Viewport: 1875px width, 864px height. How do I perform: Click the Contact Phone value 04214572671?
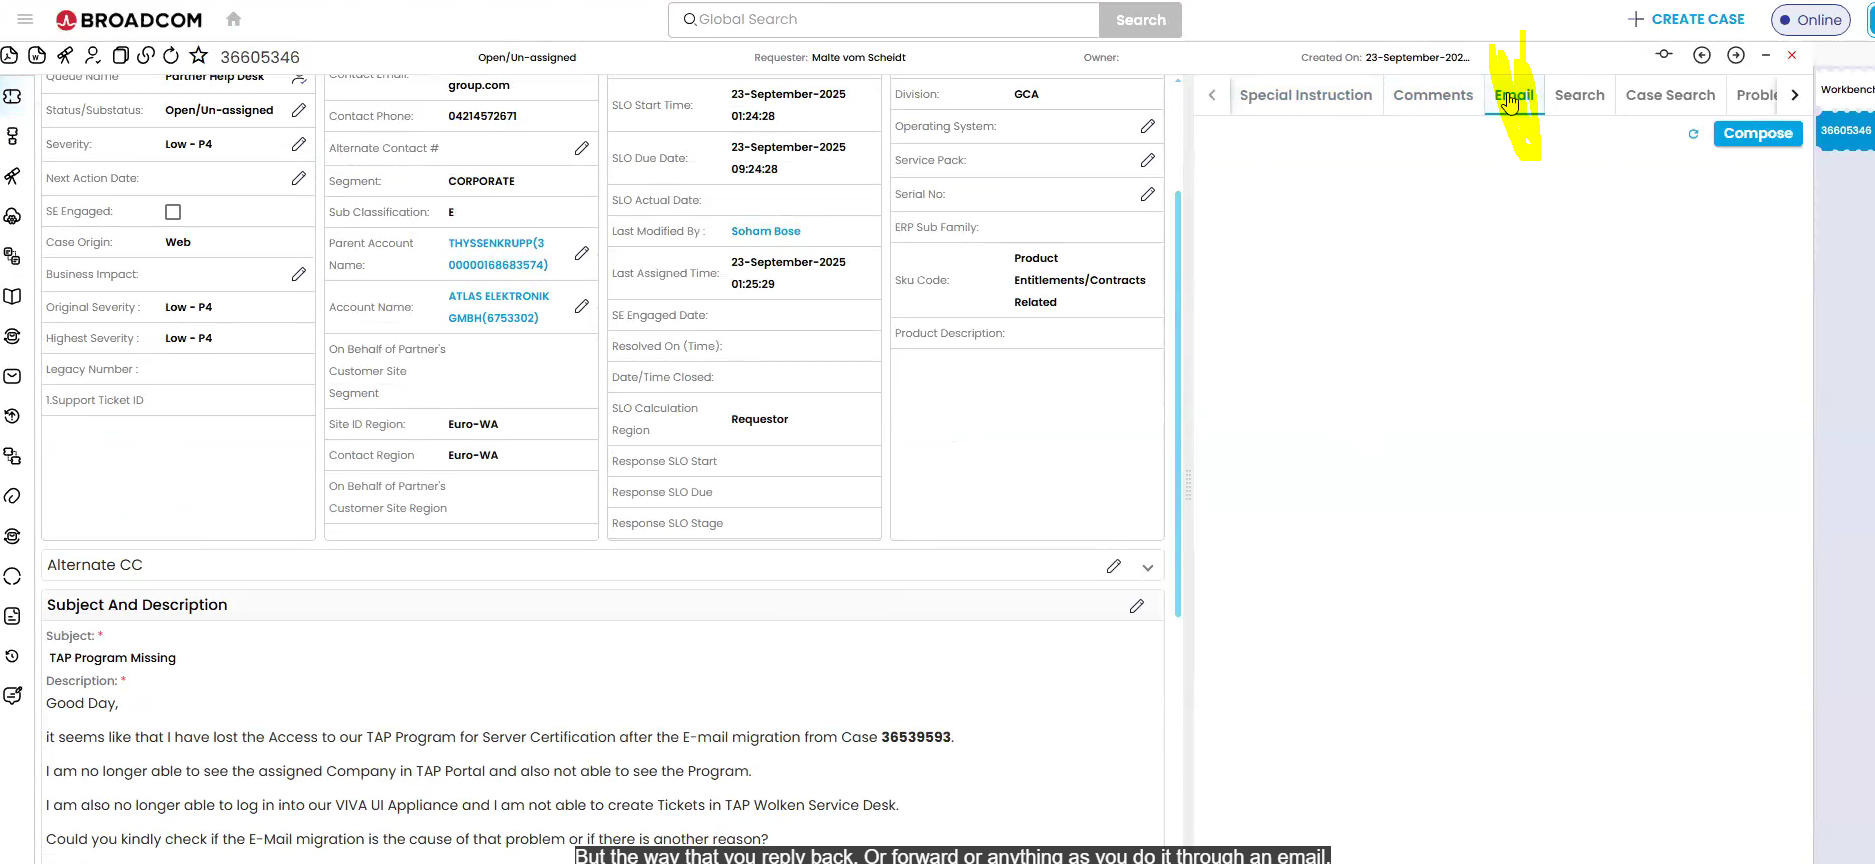[x=483, y=116]
